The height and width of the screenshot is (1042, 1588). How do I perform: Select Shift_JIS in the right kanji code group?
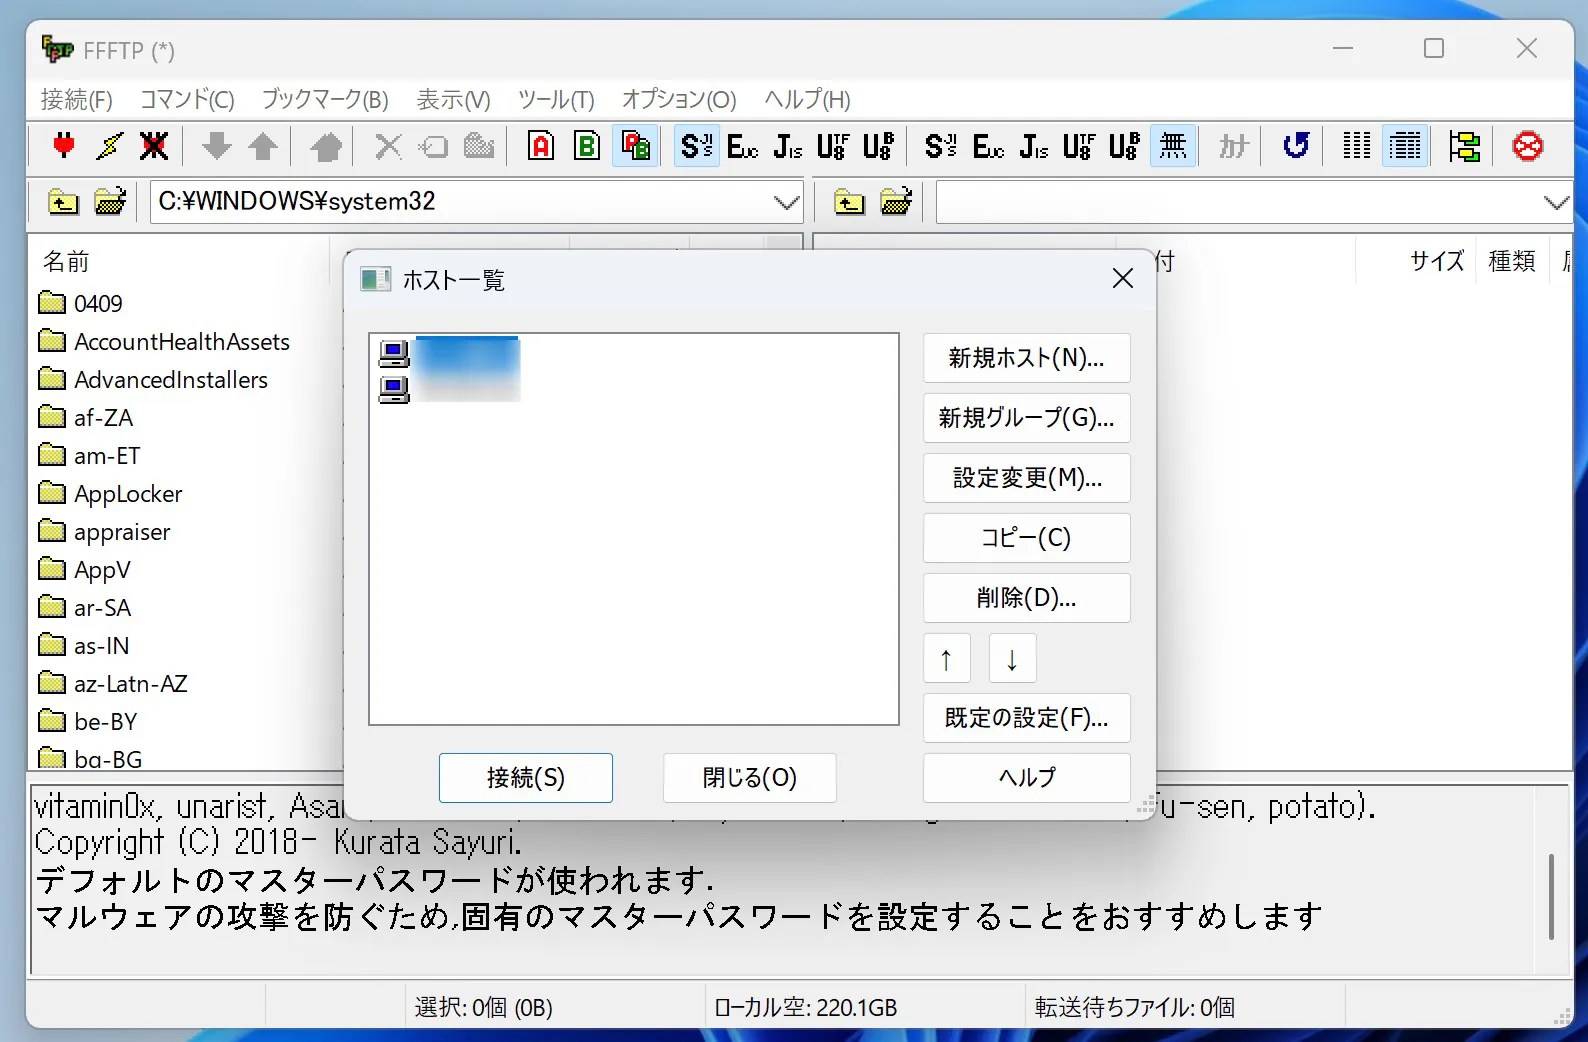tap(941, 146)
